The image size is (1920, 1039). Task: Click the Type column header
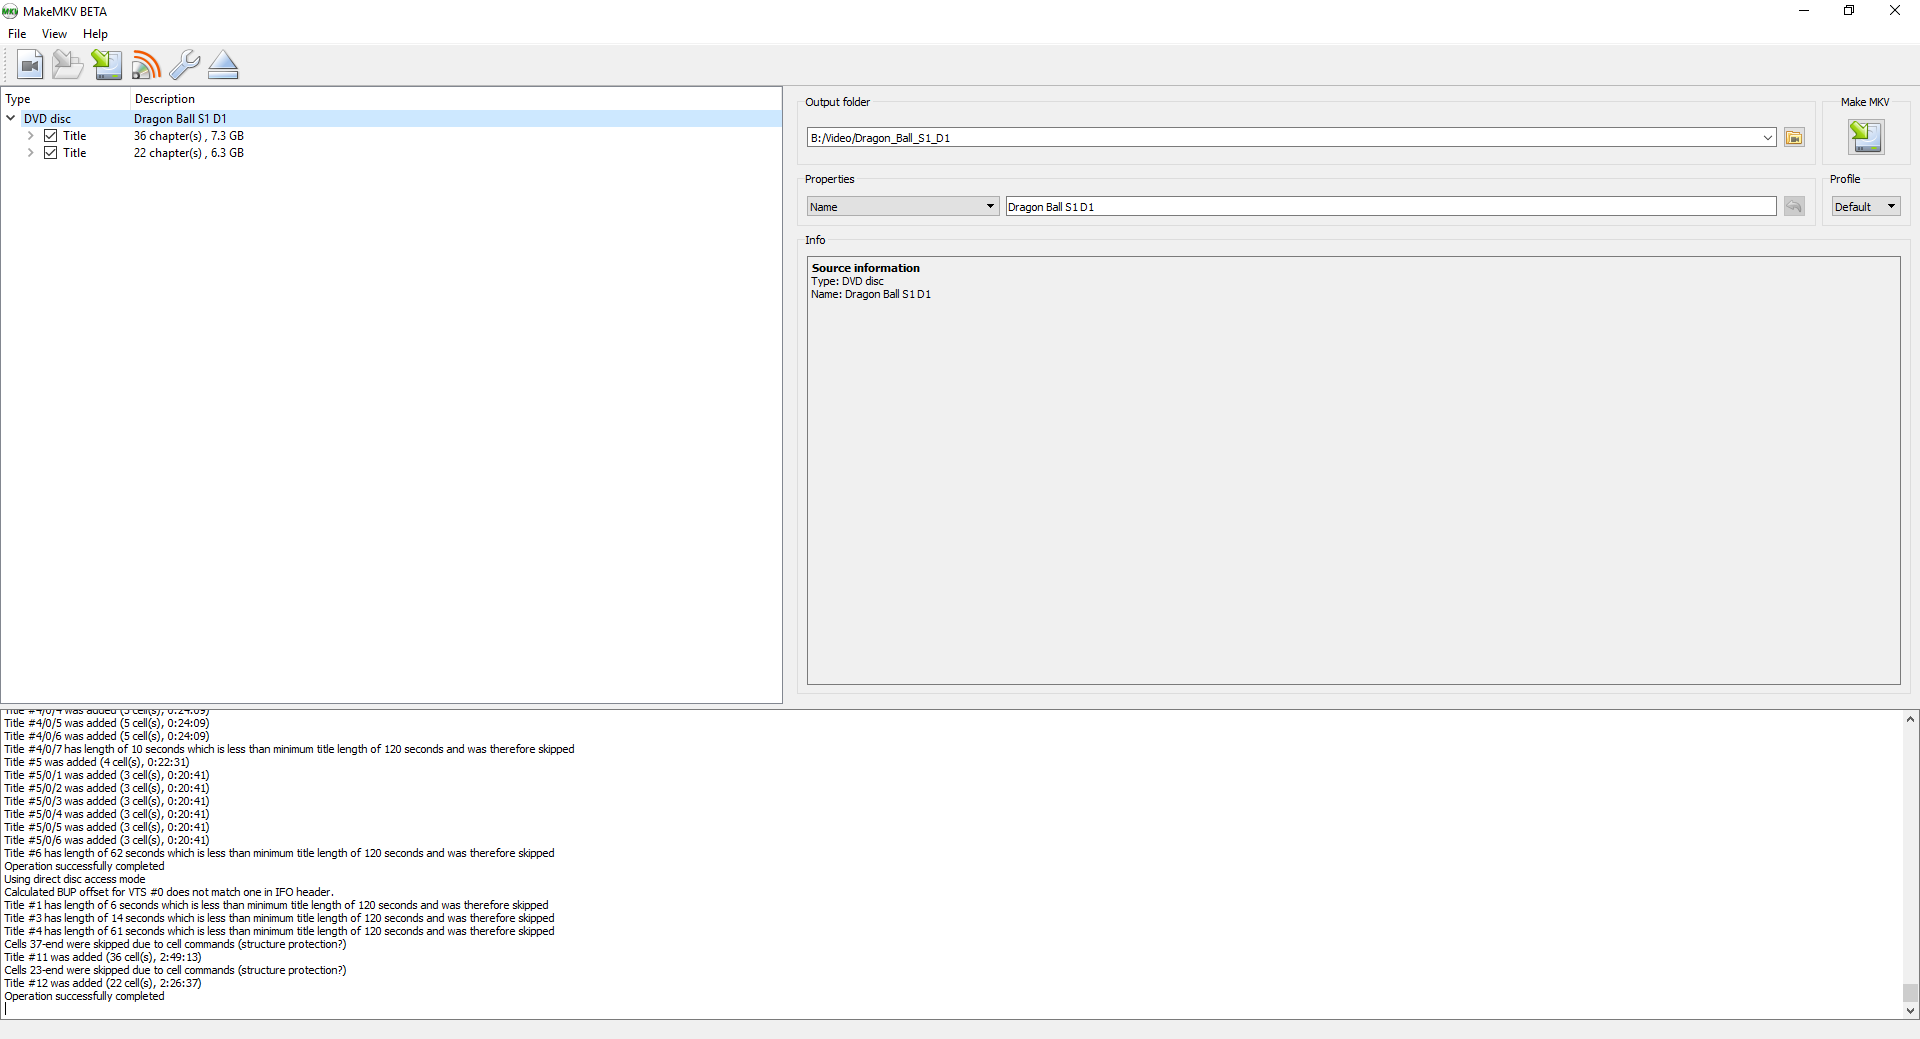(66, 99)
